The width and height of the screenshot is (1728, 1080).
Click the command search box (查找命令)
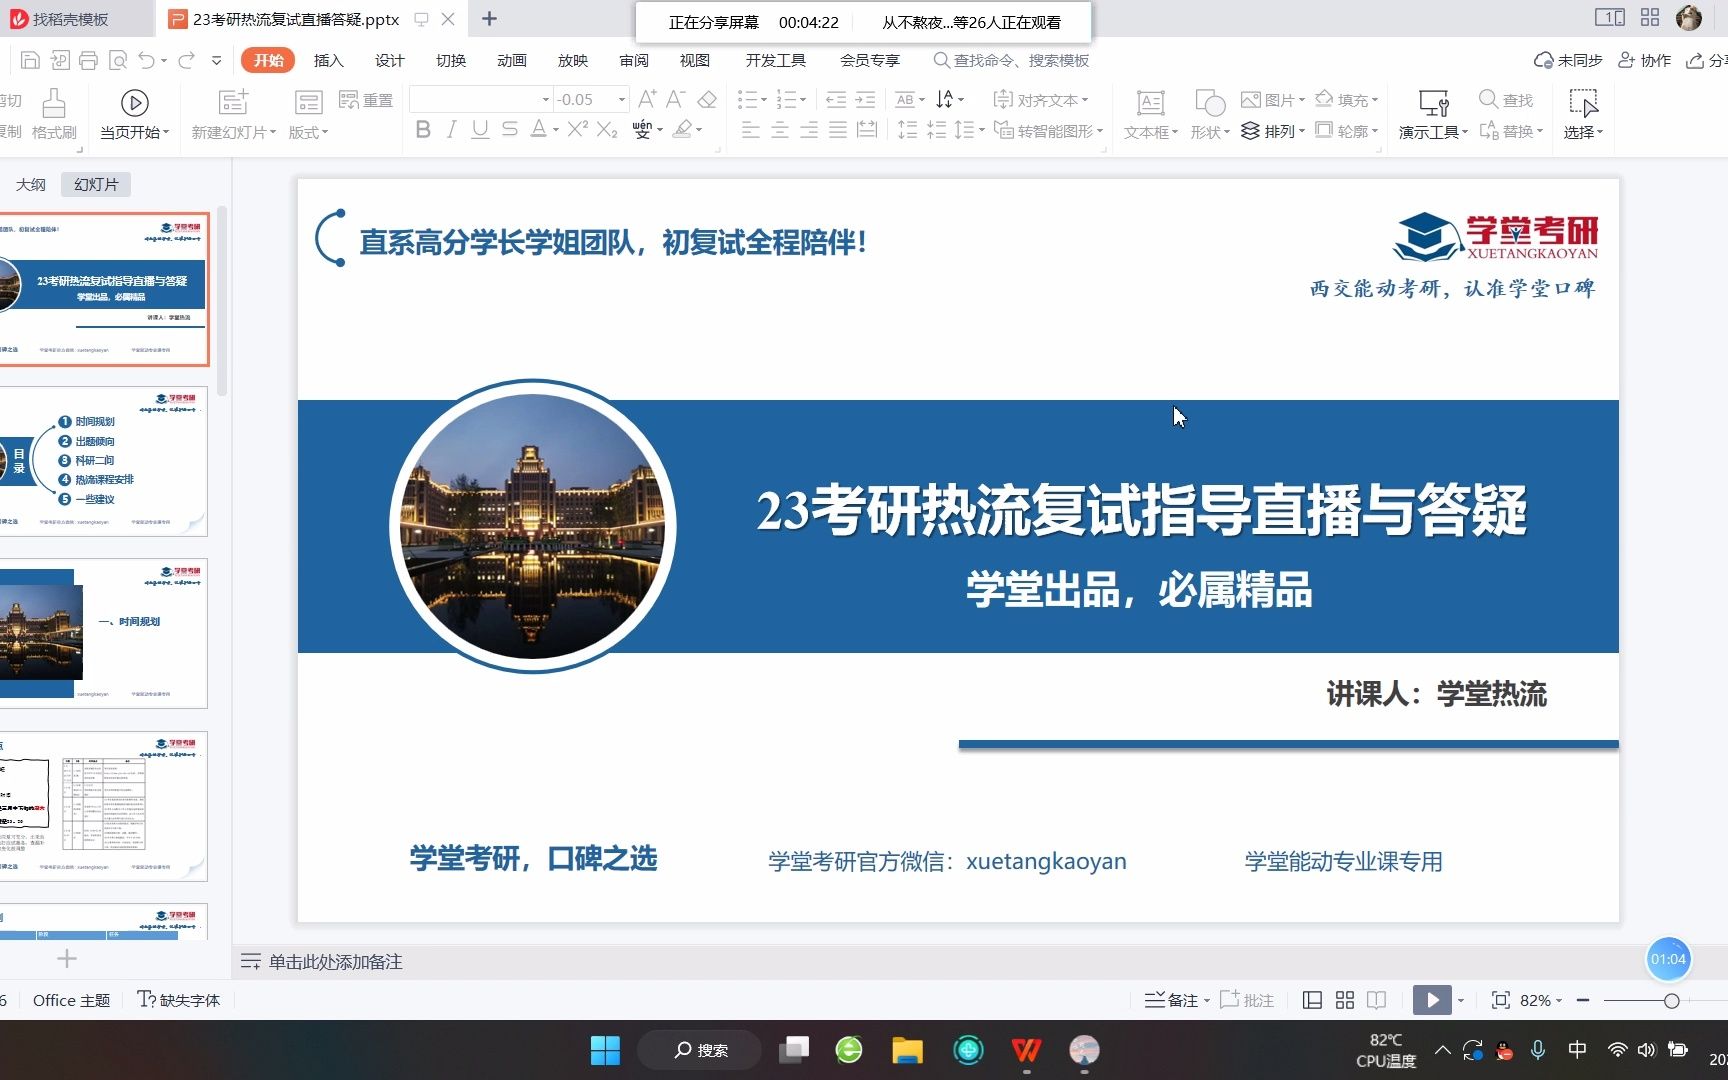[1011, 61]
